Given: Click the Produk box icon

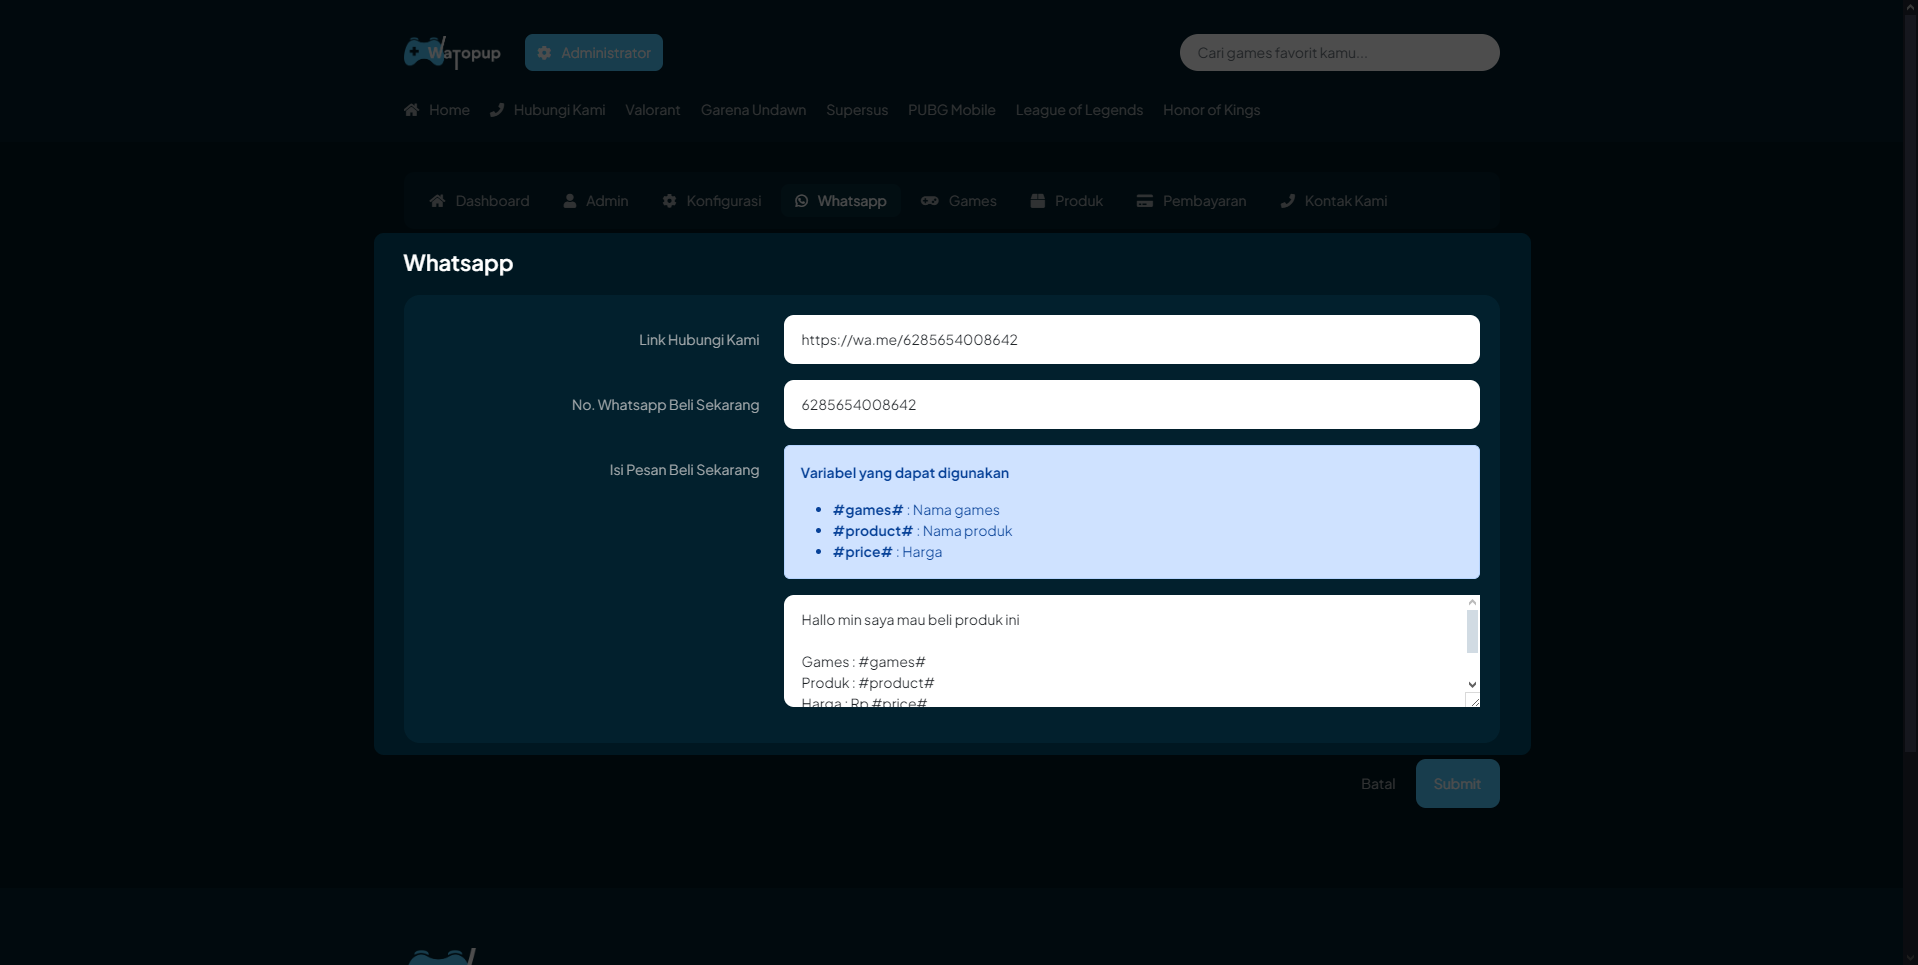Looking at the screenshot, I should point(1038,201).
